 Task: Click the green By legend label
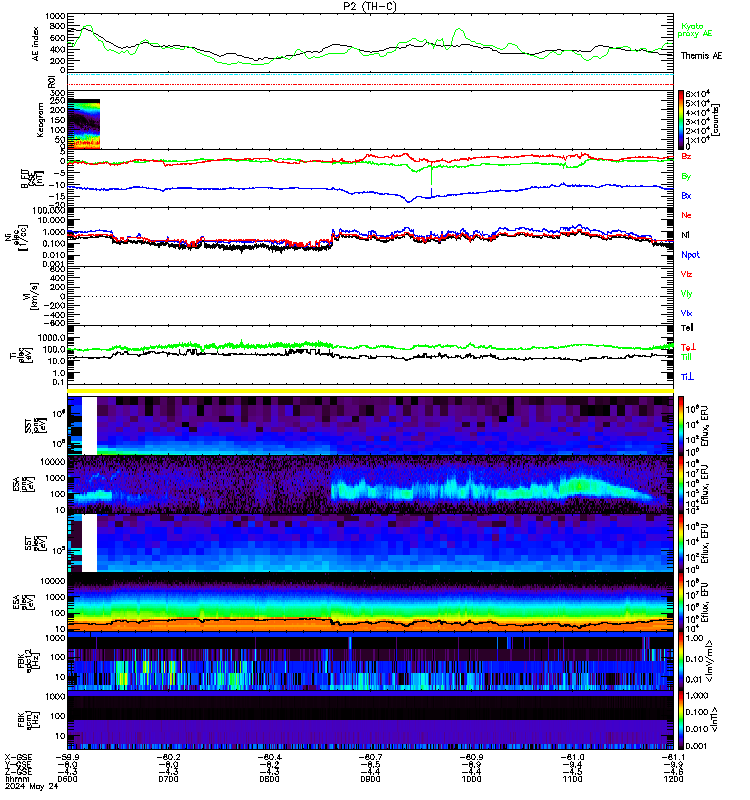[x=686, y=176]
